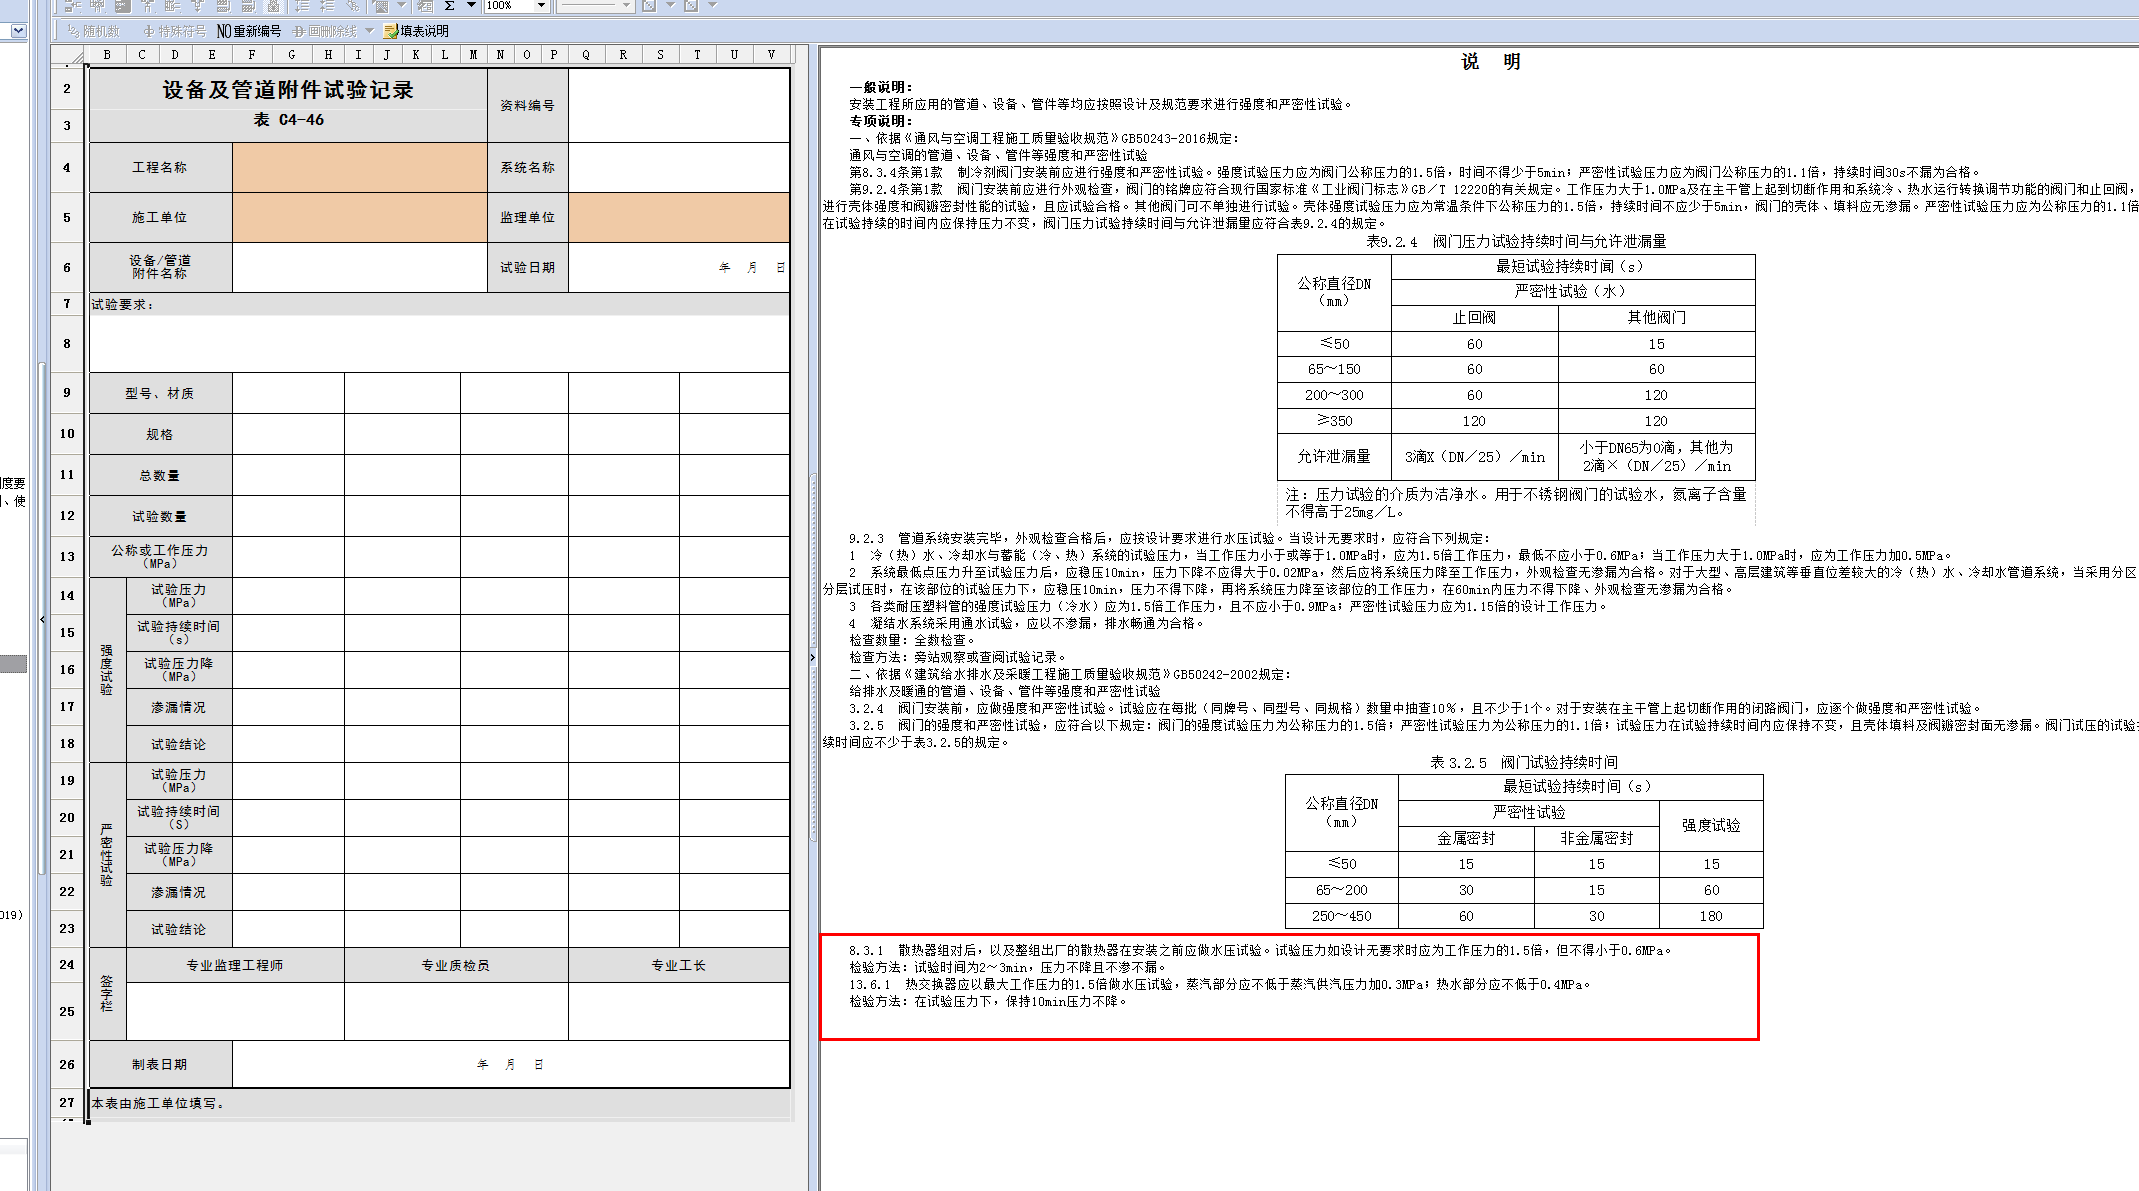Toggle the instructions pane splitter arrow
This screenshot has height=1191, width=2139.
[x=813, y=657]
